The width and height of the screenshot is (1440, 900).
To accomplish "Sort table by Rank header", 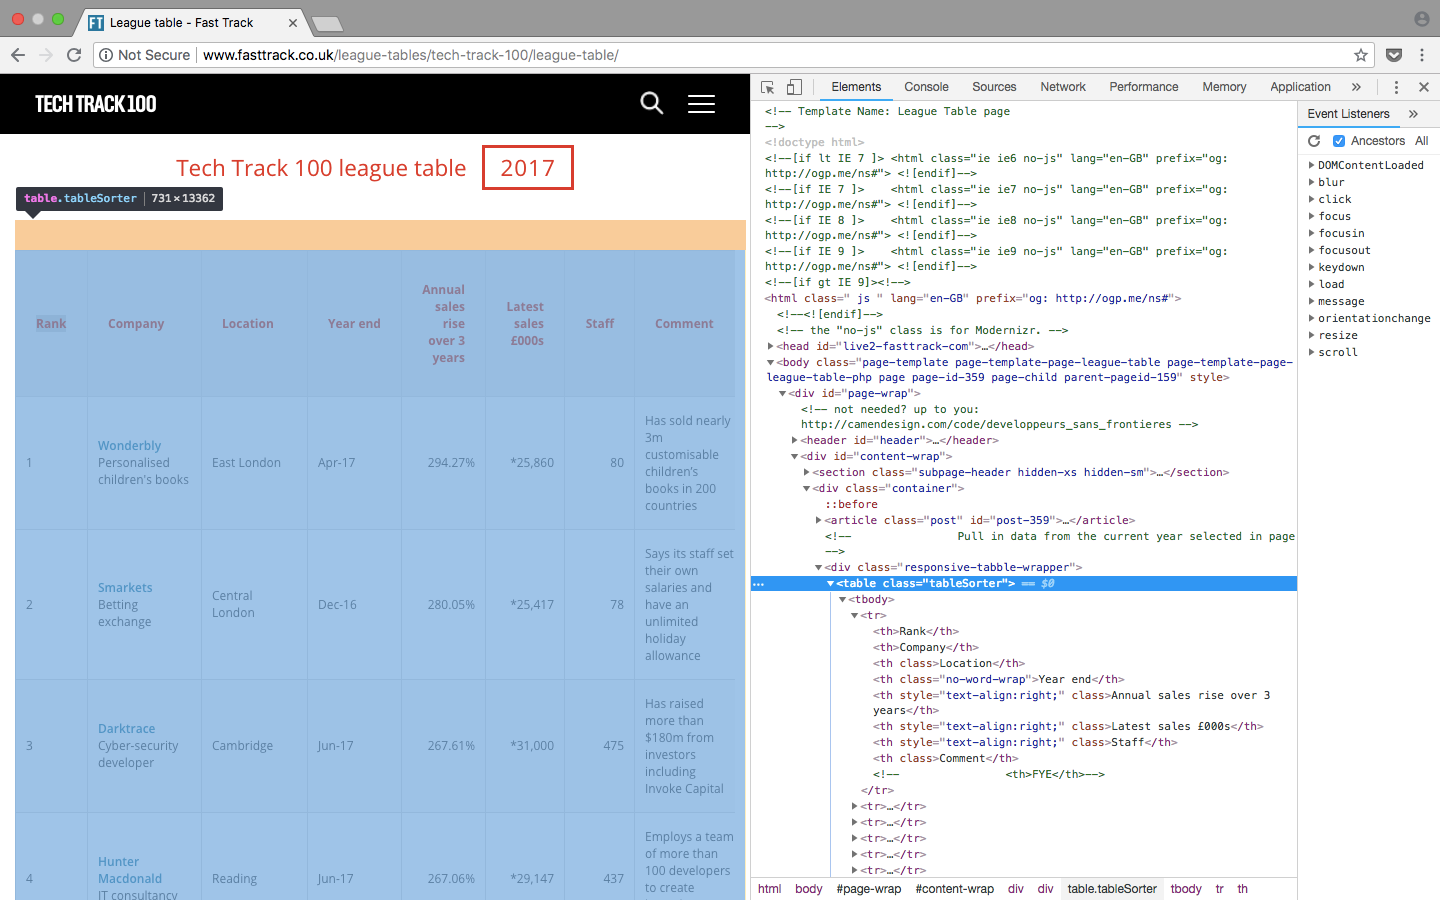I will [51, 324].
